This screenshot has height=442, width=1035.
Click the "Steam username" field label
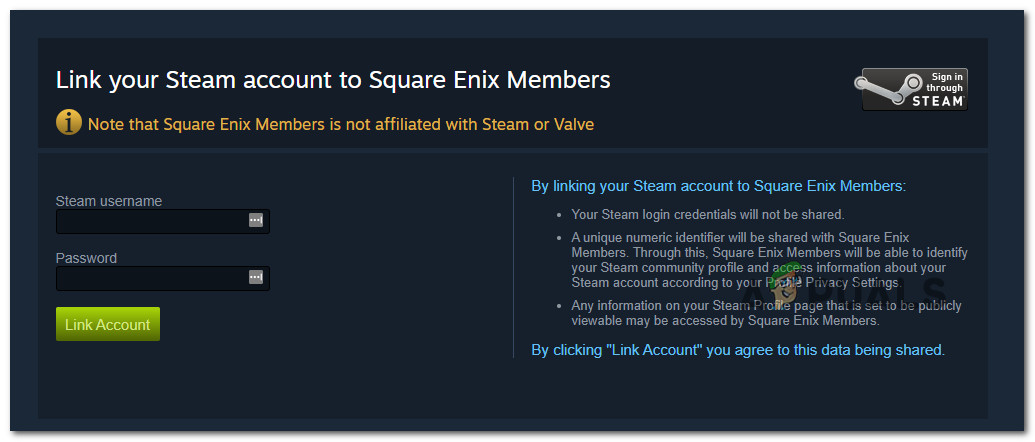point(108,201)
